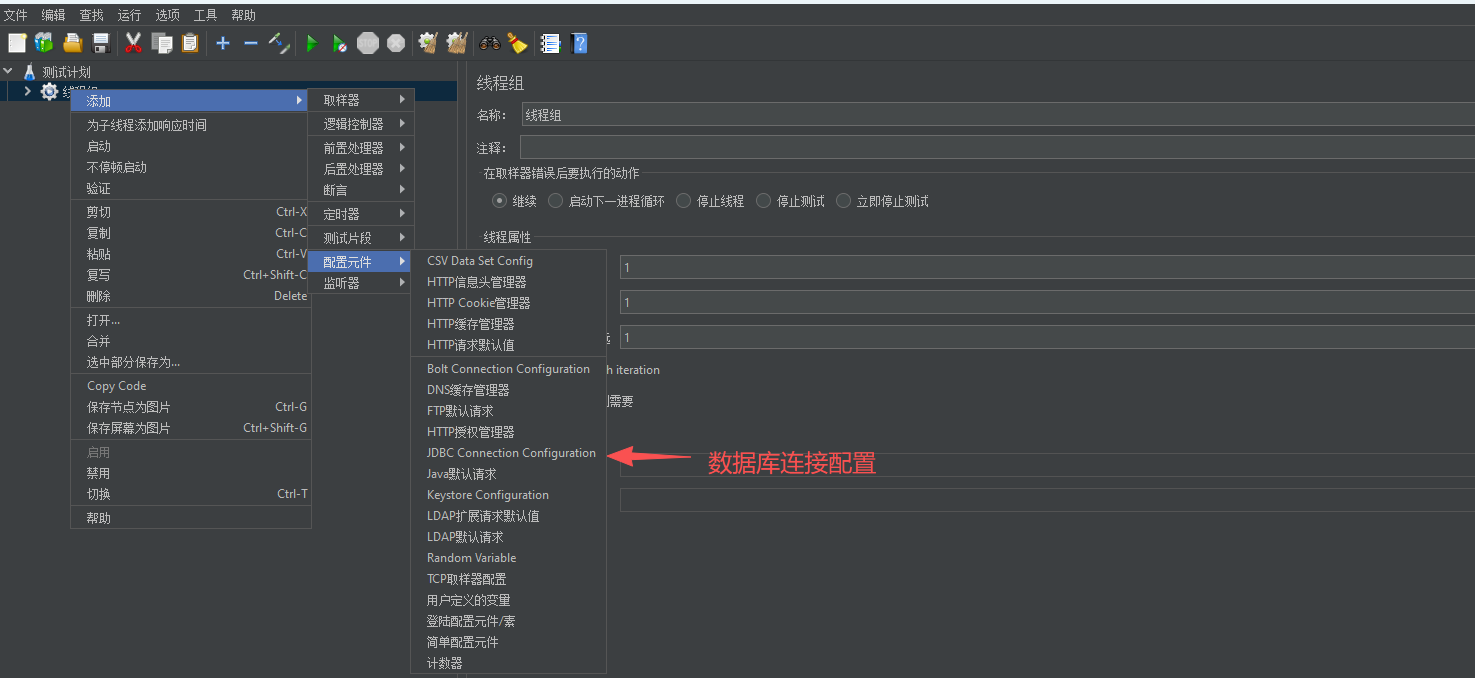Open the 选项 menu

point(168,15)
